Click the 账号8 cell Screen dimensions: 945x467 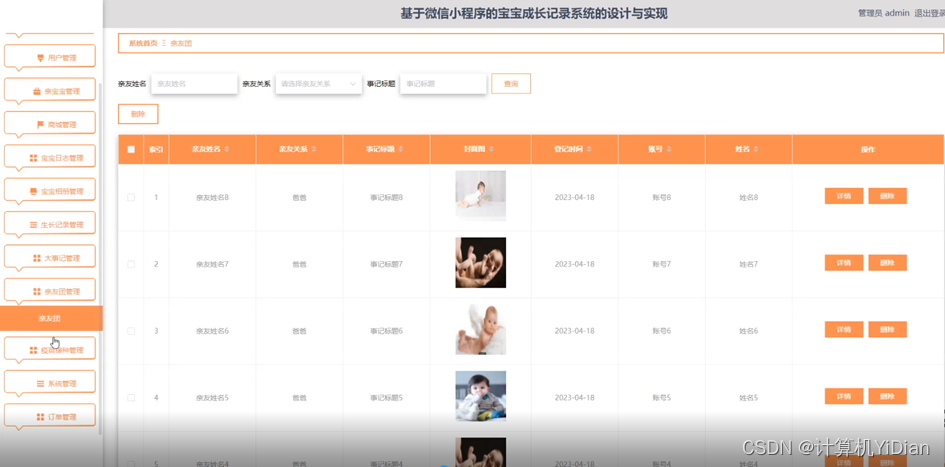(x=662, y=197)
